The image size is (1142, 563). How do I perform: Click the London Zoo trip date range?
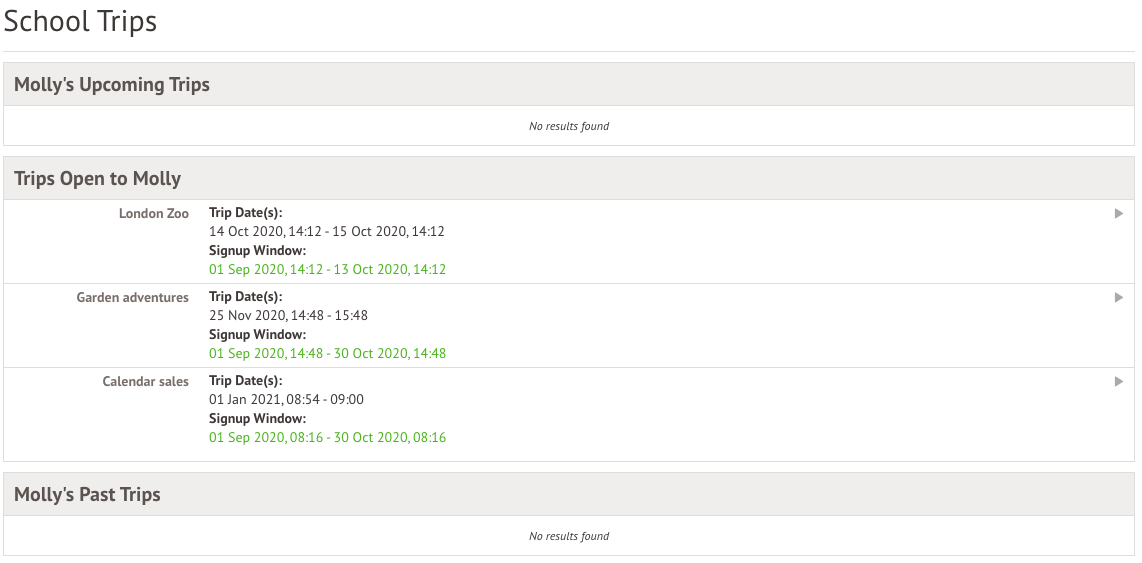[326, 231]
